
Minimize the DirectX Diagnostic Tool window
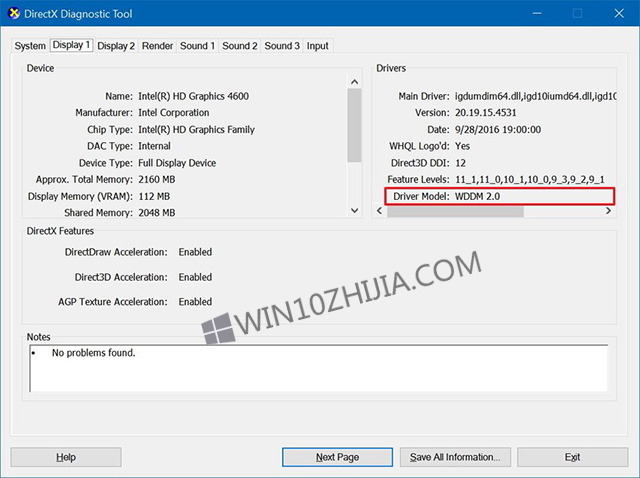[x=537, y=13]
